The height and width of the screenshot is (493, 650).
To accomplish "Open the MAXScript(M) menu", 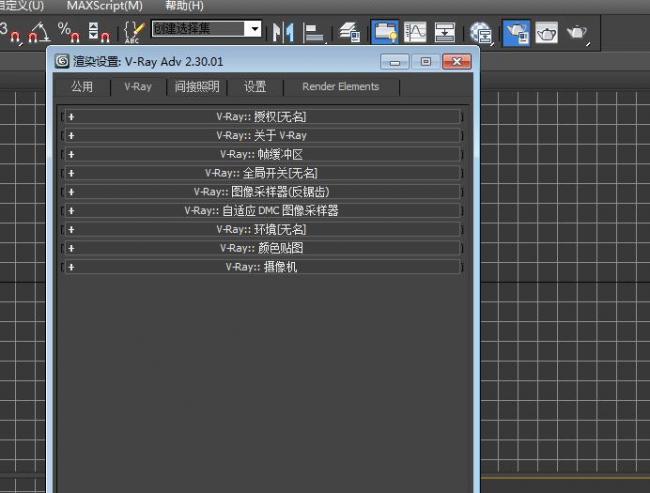I will point(104,6).
